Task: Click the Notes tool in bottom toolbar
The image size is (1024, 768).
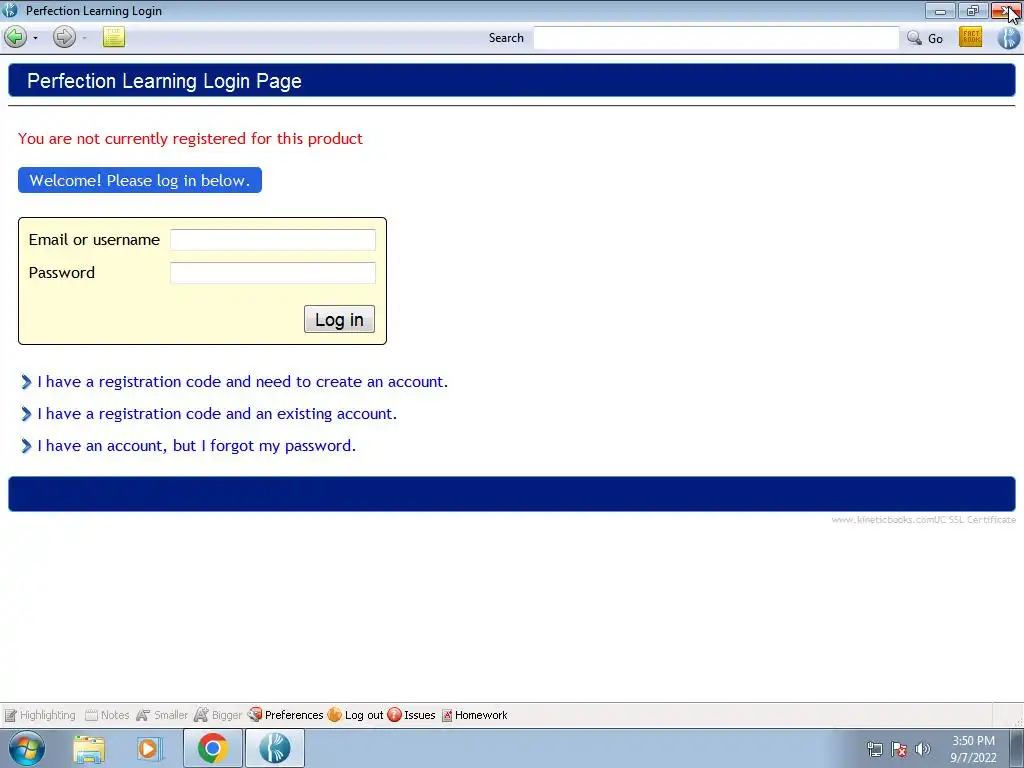Action: tap(107, 715)
